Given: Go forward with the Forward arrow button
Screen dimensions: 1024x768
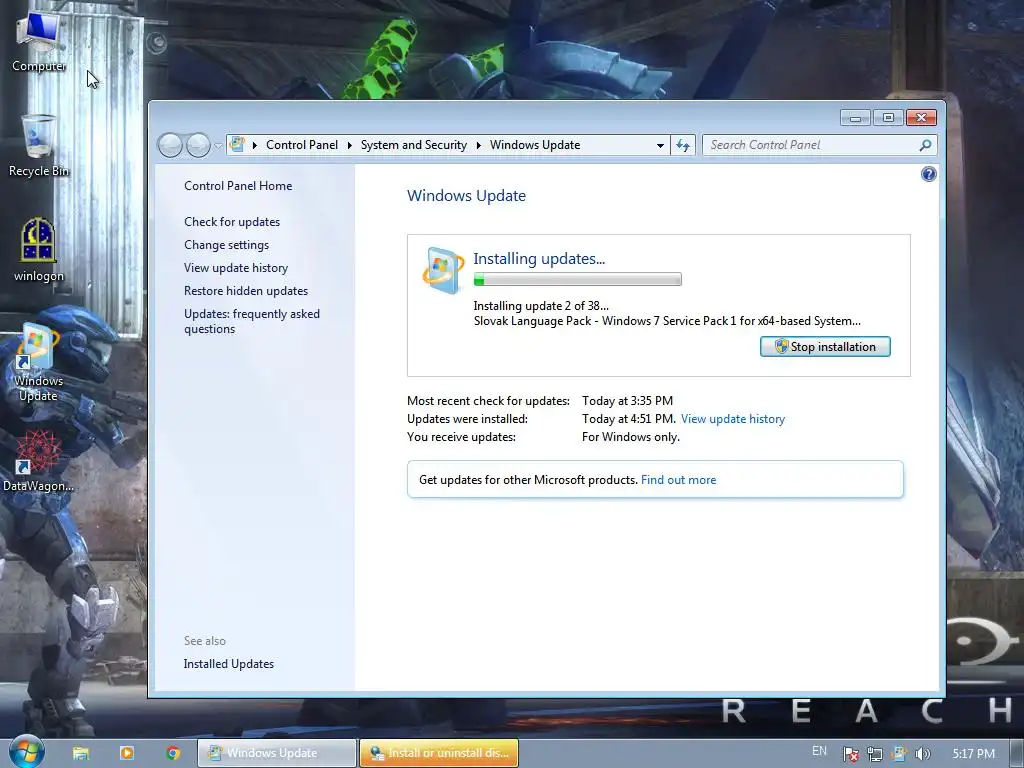Looking at the screenshot, I should [198, 145].
